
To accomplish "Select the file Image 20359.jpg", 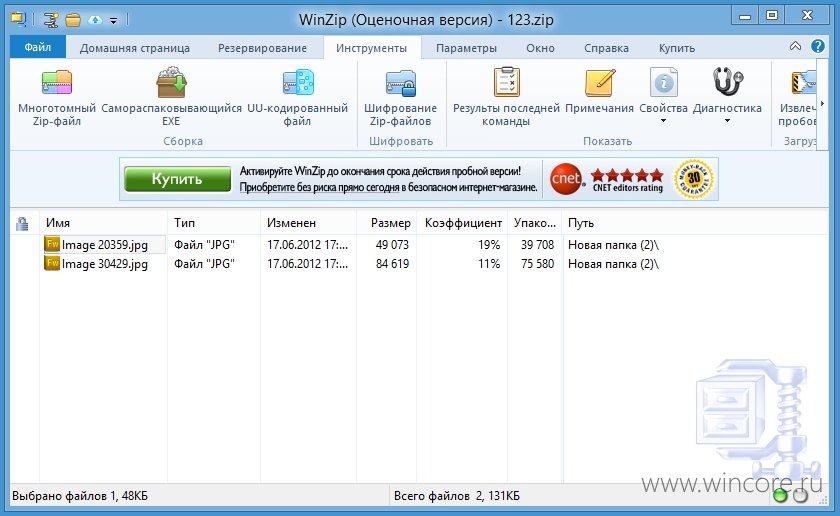I will click(104, 245).
